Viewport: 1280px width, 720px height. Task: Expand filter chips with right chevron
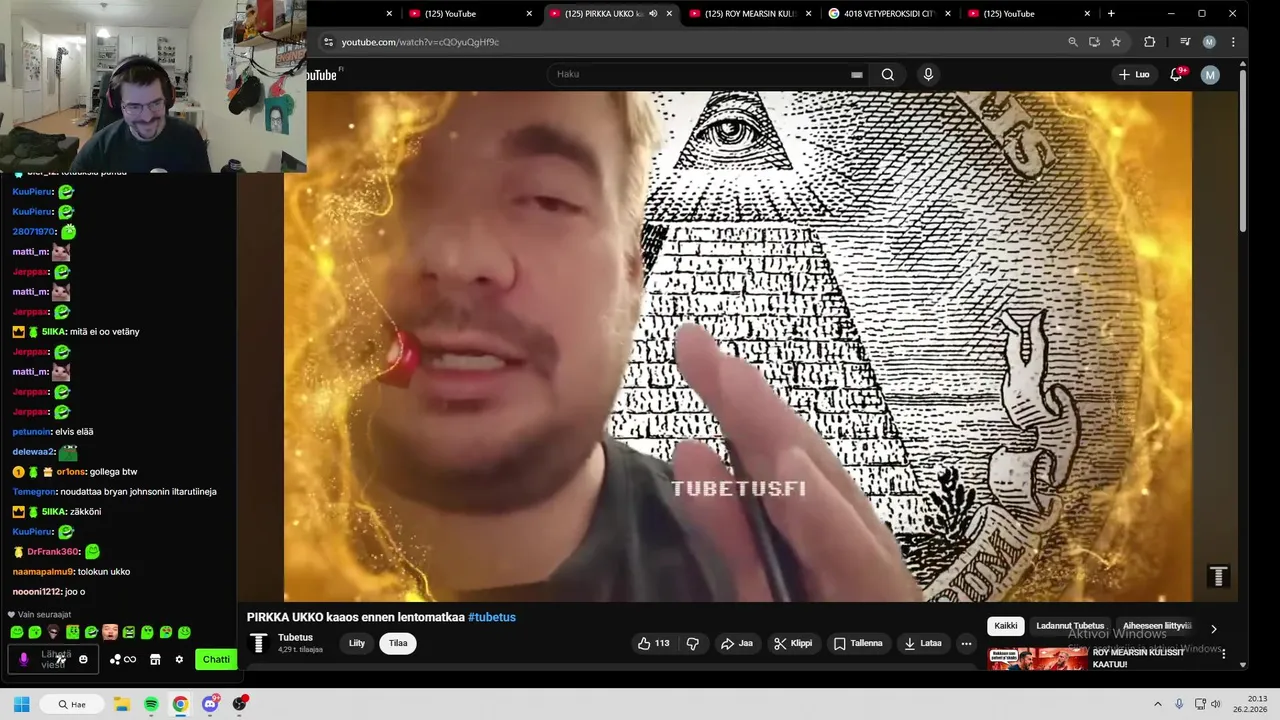point(1214,629)
